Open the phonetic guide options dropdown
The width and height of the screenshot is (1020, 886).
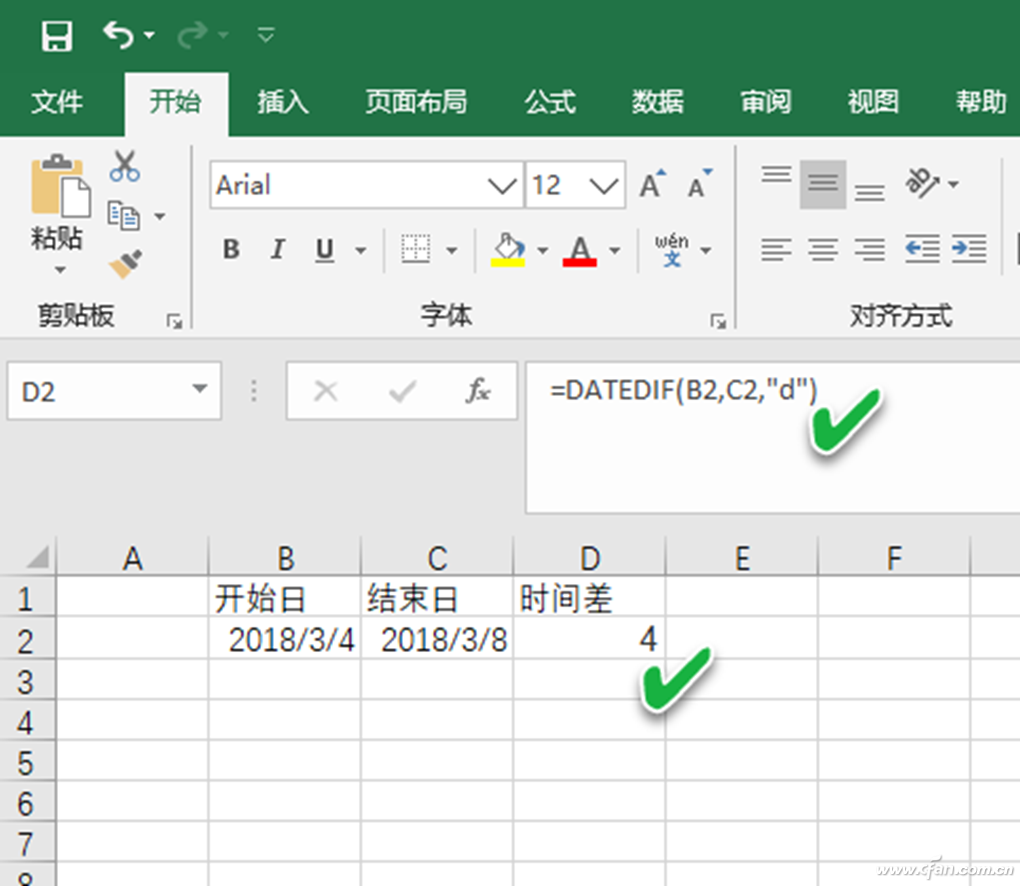(x=706, y=250)
